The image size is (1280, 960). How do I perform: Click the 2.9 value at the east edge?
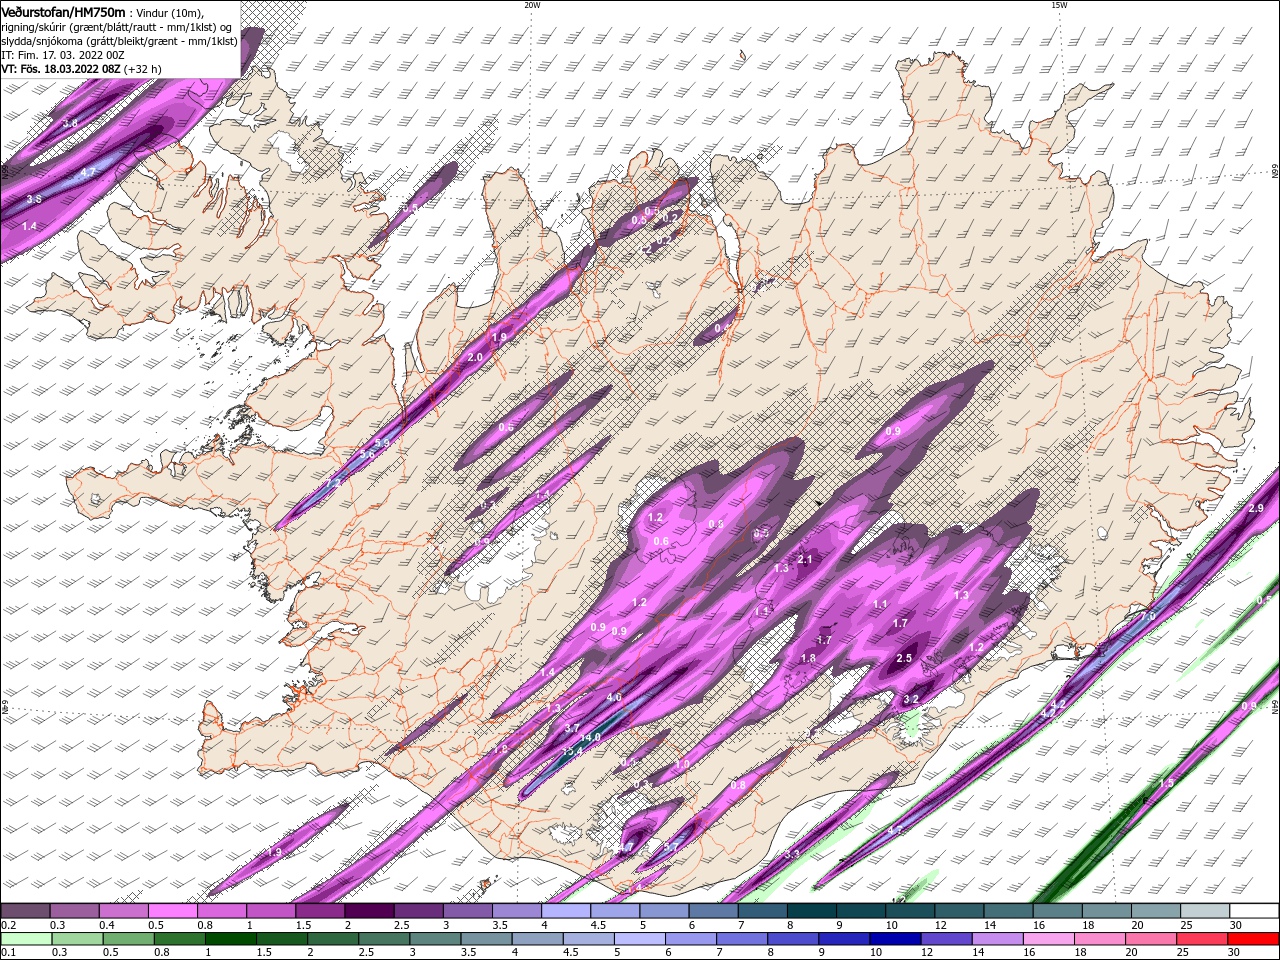[x=1257, y=509]
